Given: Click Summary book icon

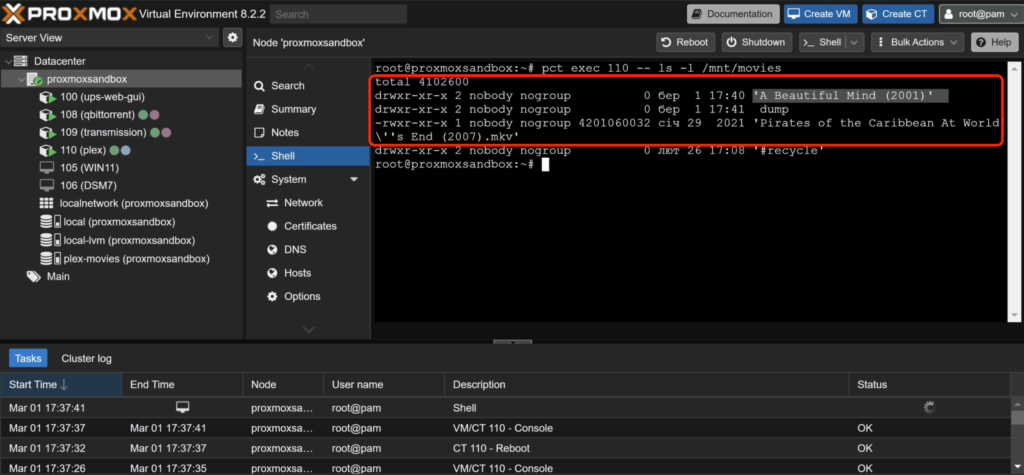Looking at the screenshot, I should click(x=259, y=109).
